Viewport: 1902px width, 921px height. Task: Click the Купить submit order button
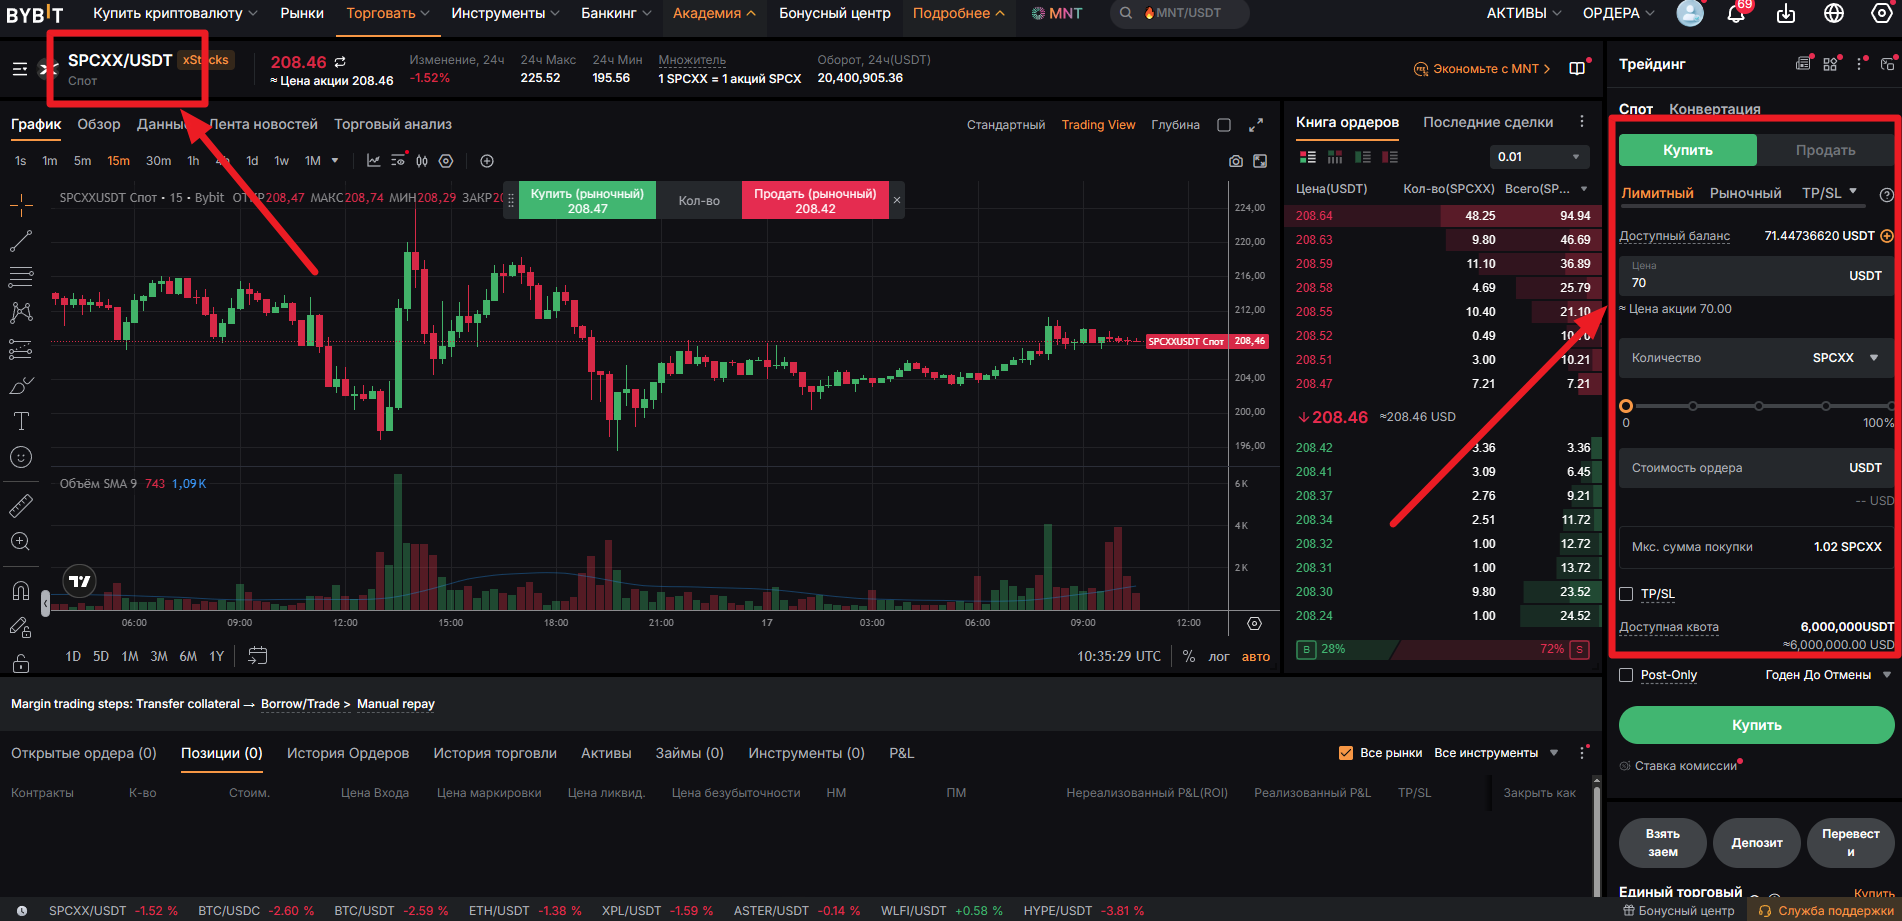click(x=1756, y=725)
